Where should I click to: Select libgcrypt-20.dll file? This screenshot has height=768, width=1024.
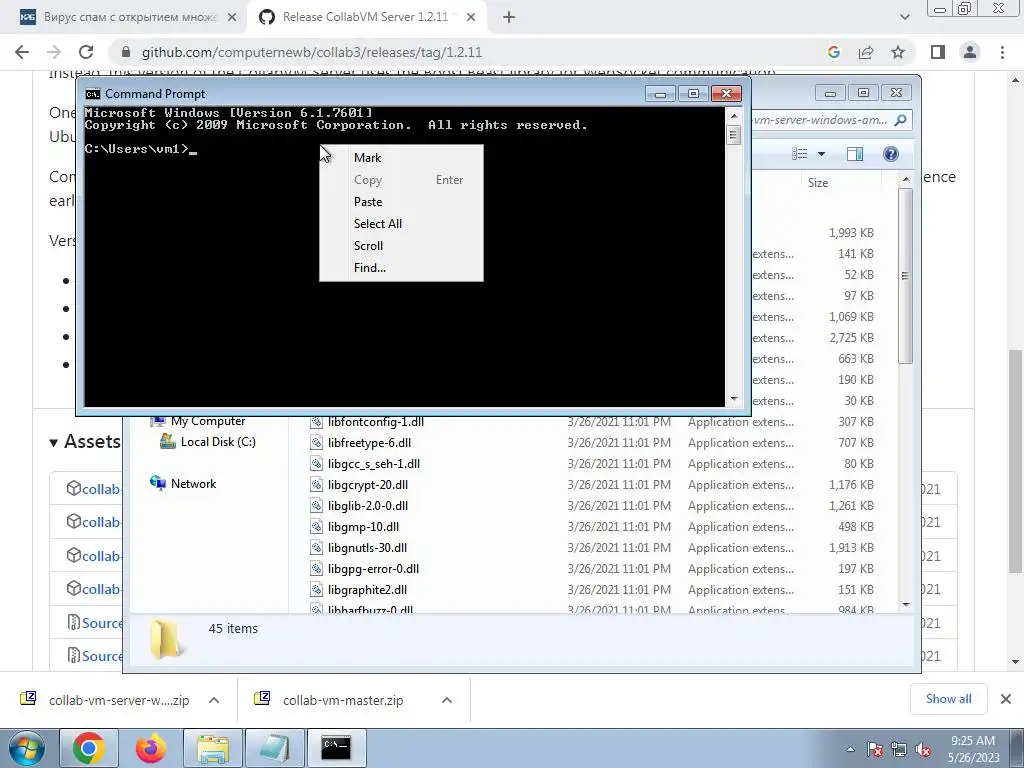click(x=368, y=485)
